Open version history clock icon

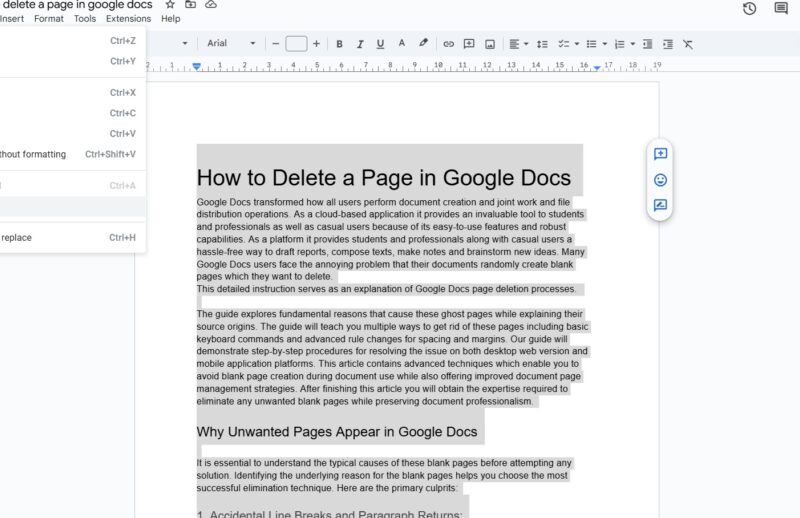click(749, 8)
